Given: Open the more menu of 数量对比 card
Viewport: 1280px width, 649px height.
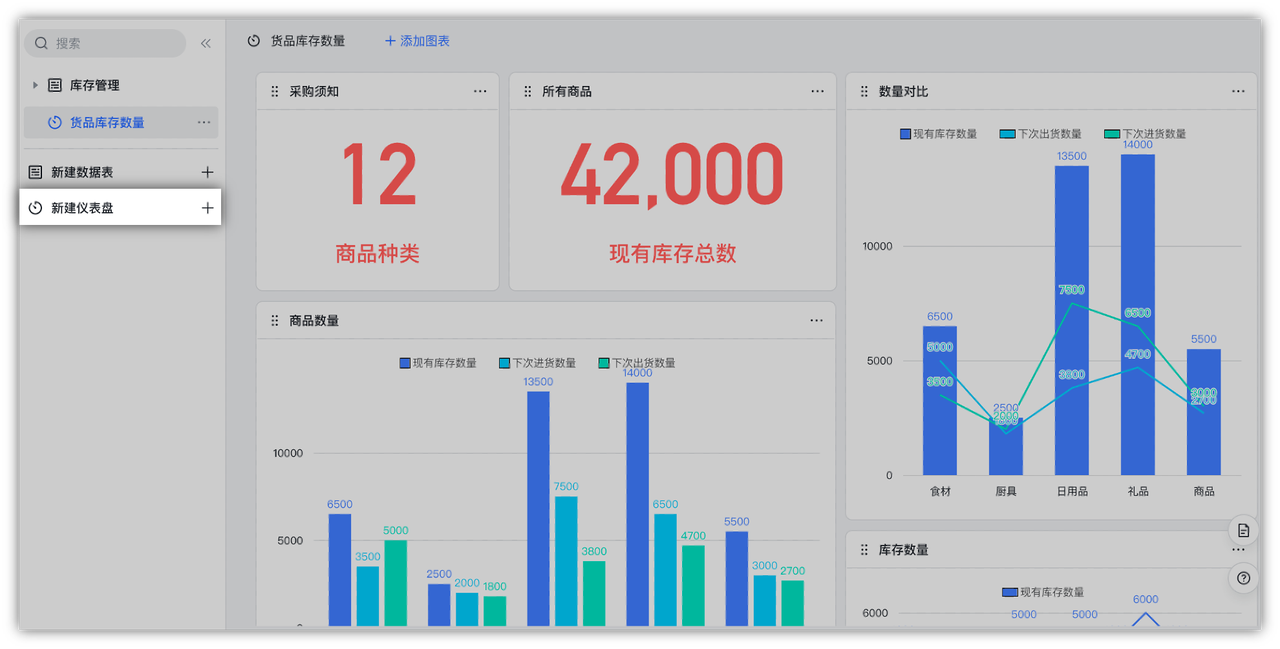Looking at the screenshot, I should (x=1238, y=91).
